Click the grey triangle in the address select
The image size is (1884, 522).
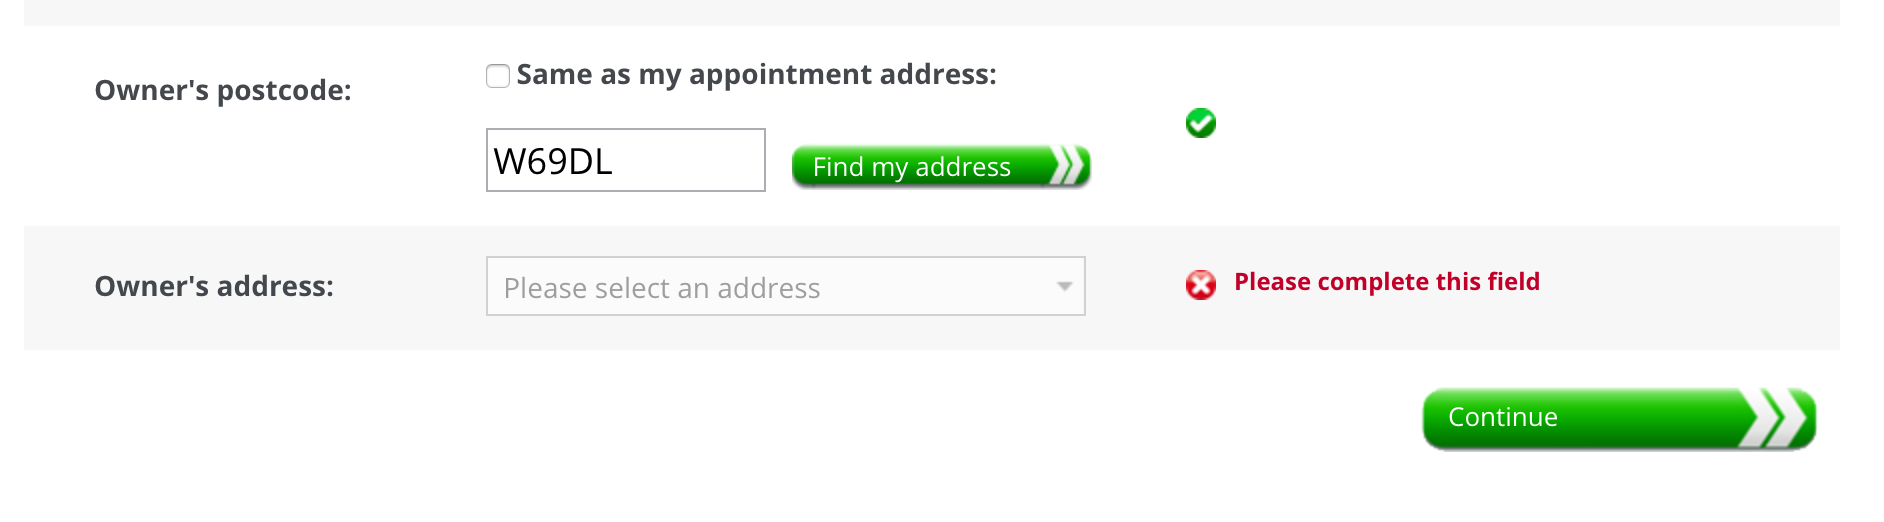(1064, 287)
